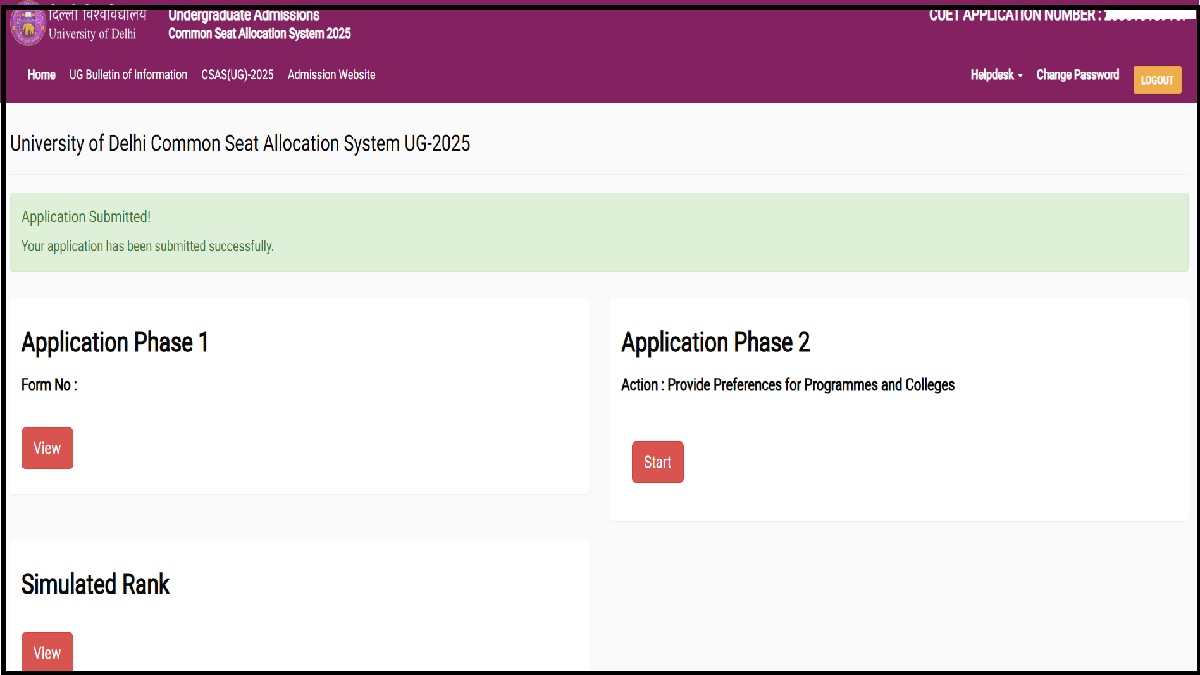
Task: Click the Simulated Rank heading
Action: pos(96,585)
